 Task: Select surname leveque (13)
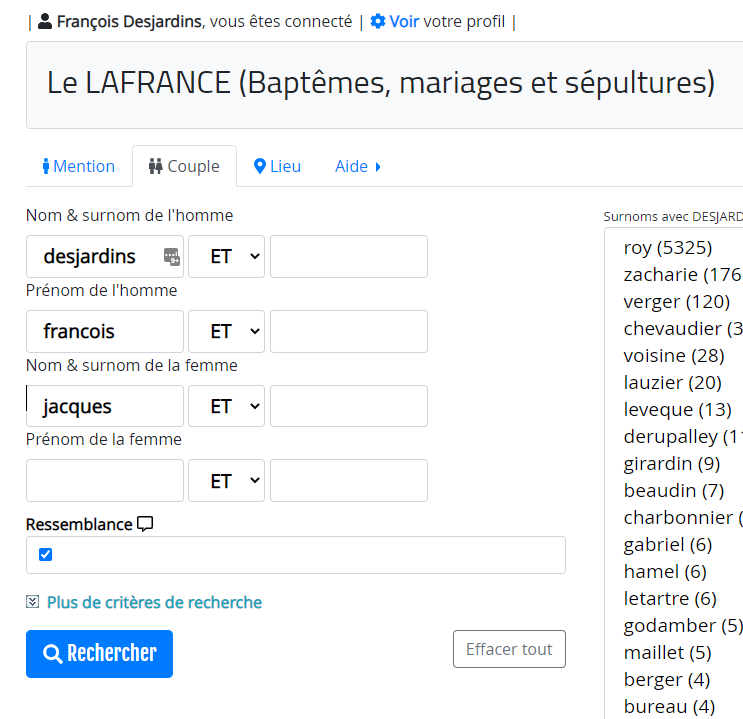(678, 410)
